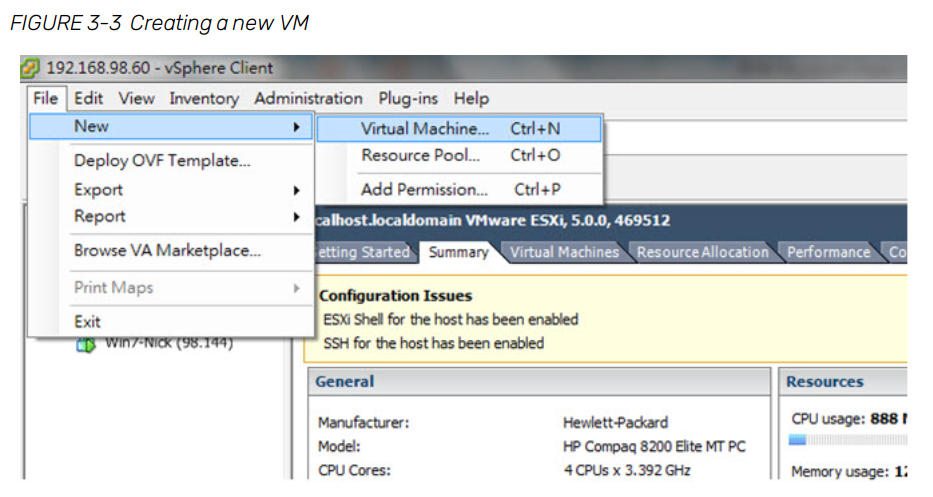933x497 pixels.
Task: Switch to the Summary tab
Action: pos(458,252)
